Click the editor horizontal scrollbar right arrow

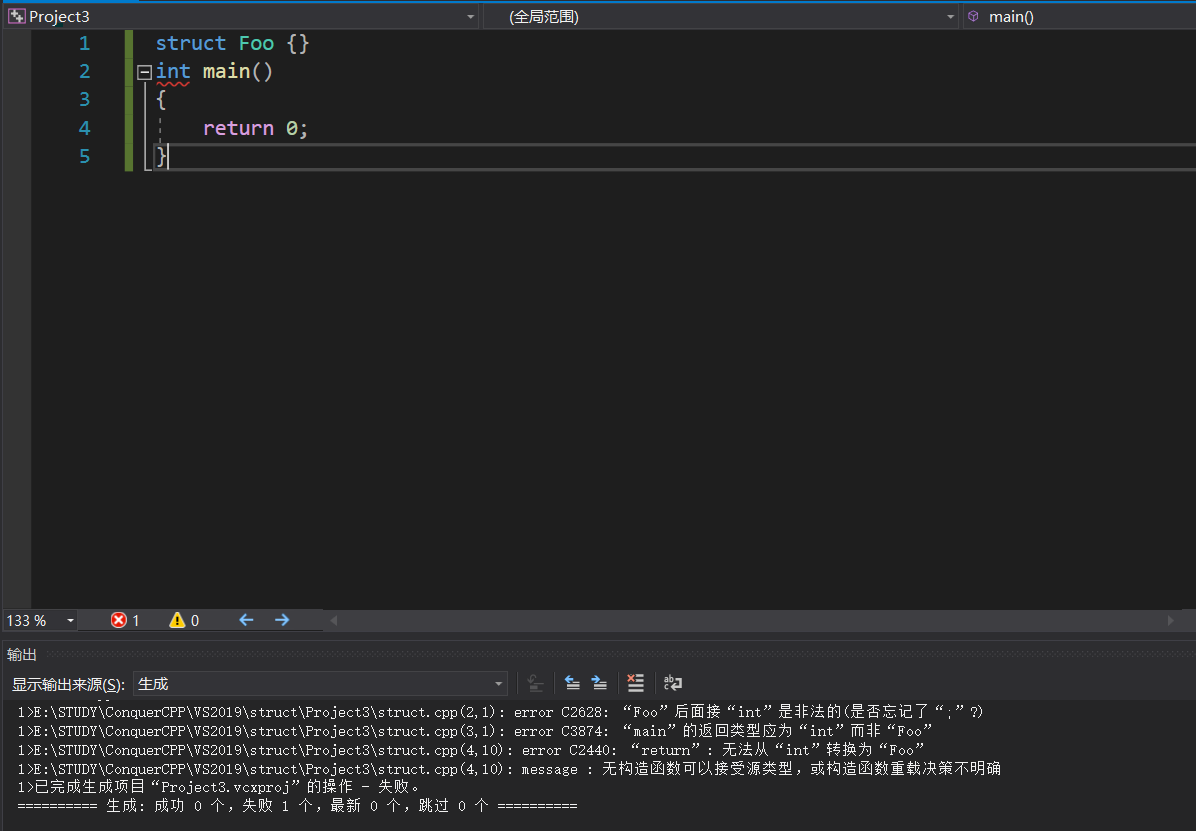click(1171, 620)
